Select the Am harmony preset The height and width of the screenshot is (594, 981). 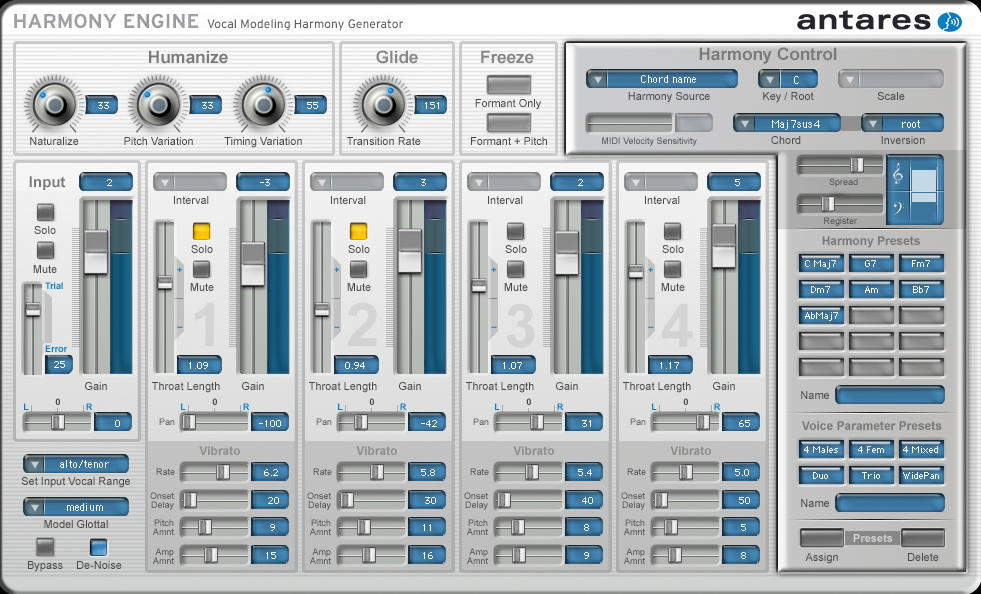(x=871, y=290)
